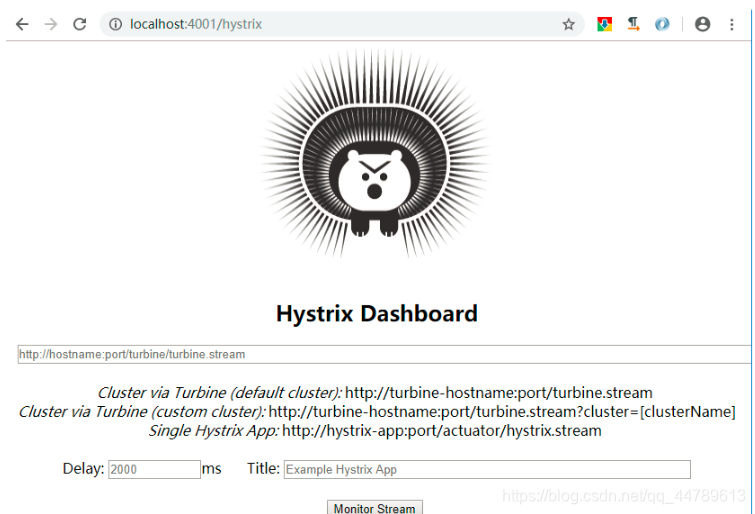Click URL http://hystrix-app:port/actuator/hystrix.stream
The width and height of the screenshot is (755, 514).
click(442, 431)
